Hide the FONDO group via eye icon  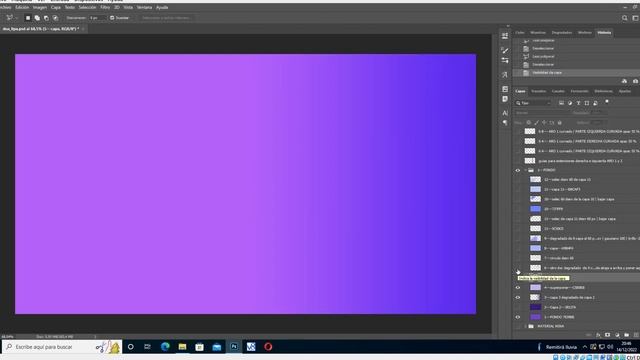pos(518,170)
